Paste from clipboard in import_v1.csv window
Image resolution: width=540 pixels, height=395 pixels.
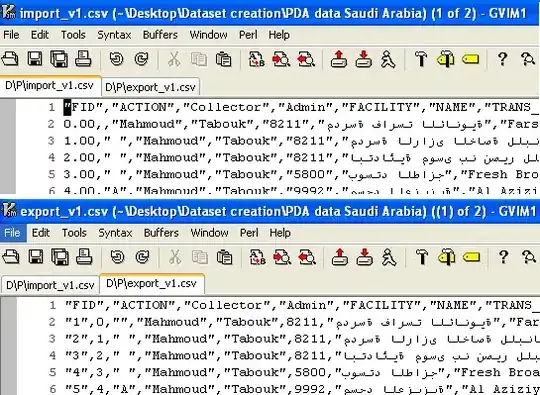(x=224, y=59)
